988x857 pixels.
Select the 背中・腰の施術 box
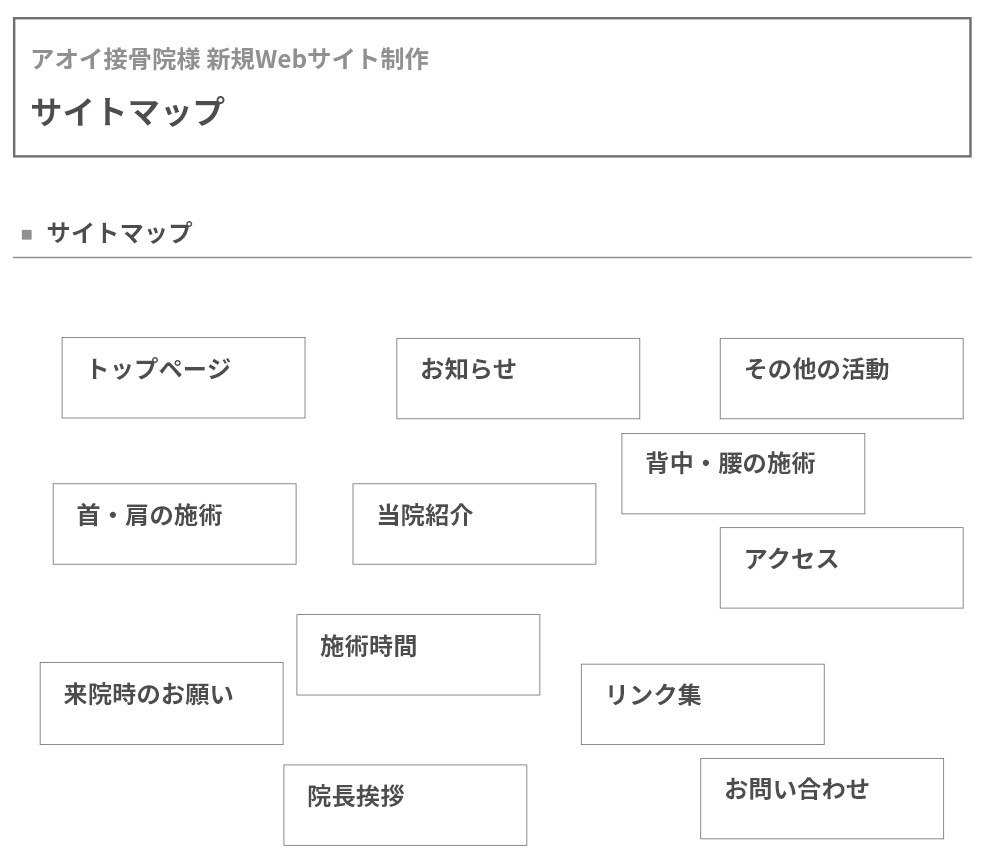(x=742, y=473)
